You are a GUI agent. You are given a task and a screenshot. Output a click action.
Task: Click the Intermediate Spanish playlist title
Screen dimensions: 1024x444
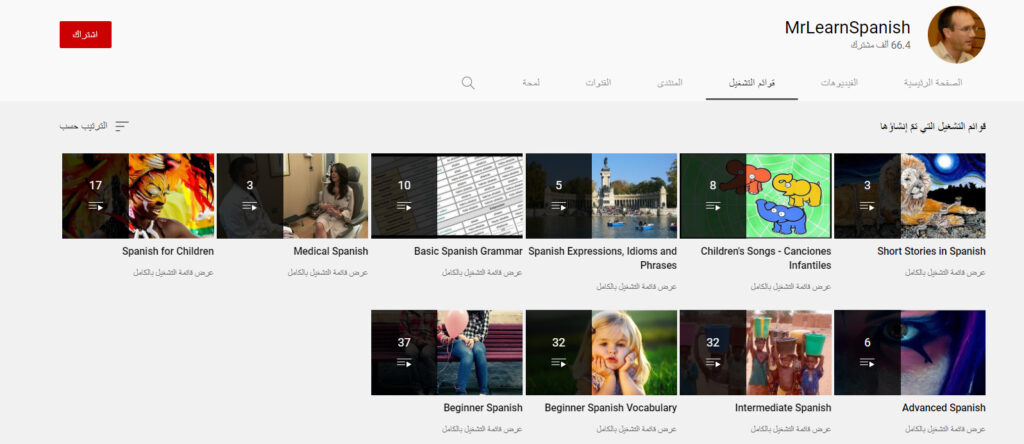tap(783, 408)
